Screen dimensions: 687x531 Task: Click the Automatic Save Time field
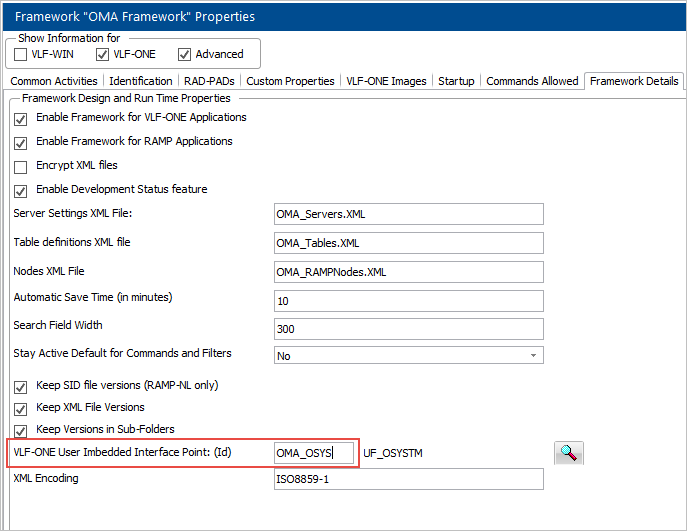408,301
